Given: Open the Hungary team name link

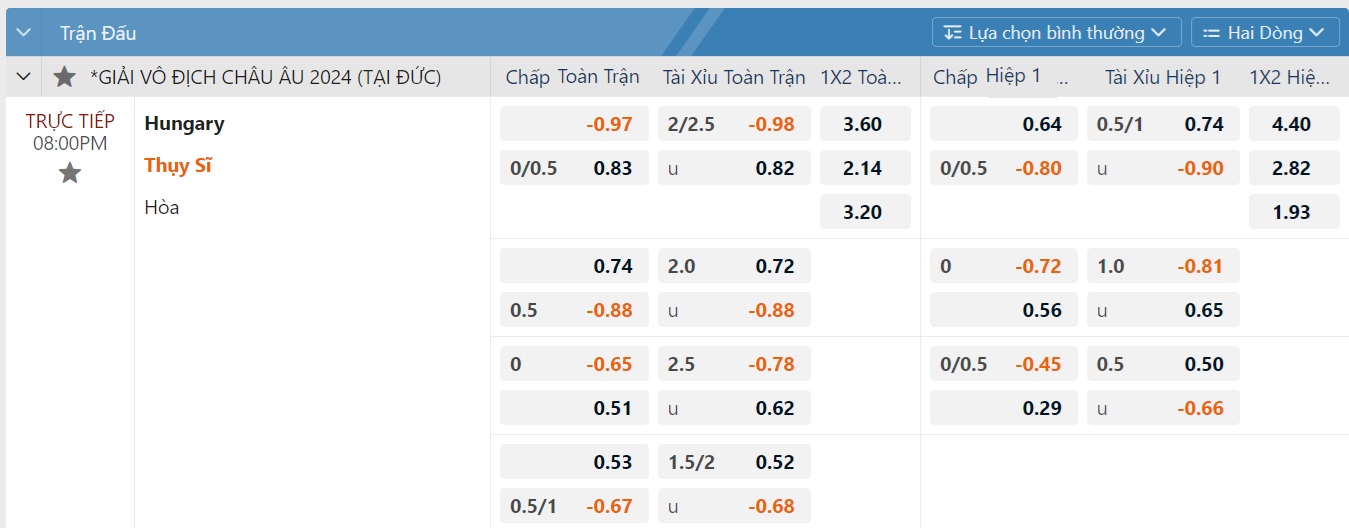Looking at the screenshot, I should (x=184, y=124).
